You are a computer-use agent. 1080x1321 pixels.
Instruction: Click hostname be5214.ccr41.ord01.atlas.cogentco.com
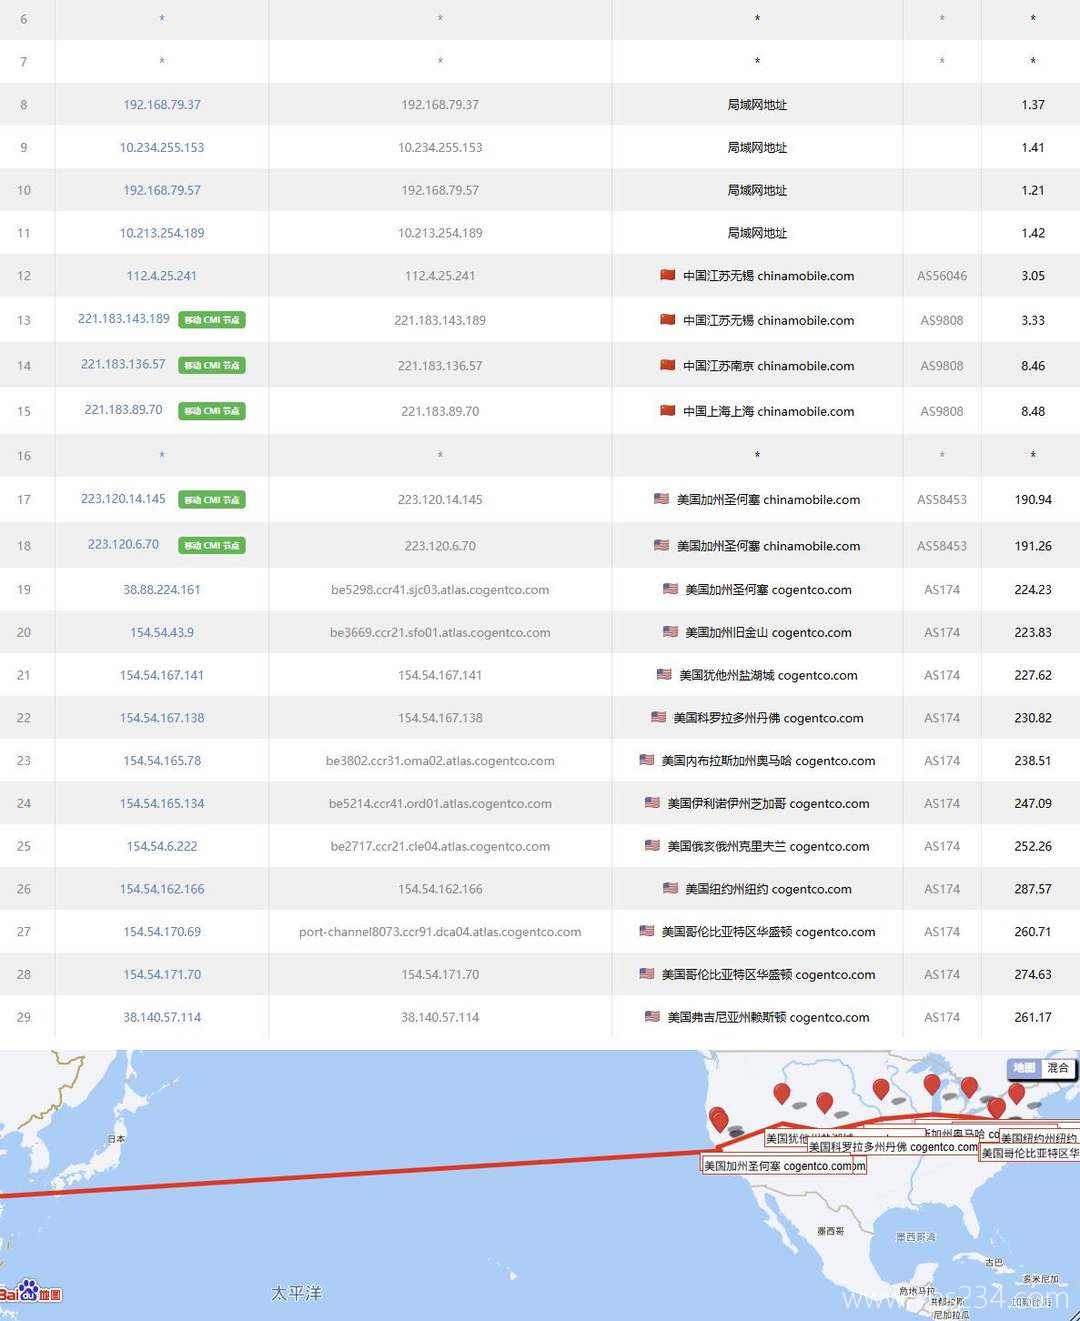coord(440,803)
